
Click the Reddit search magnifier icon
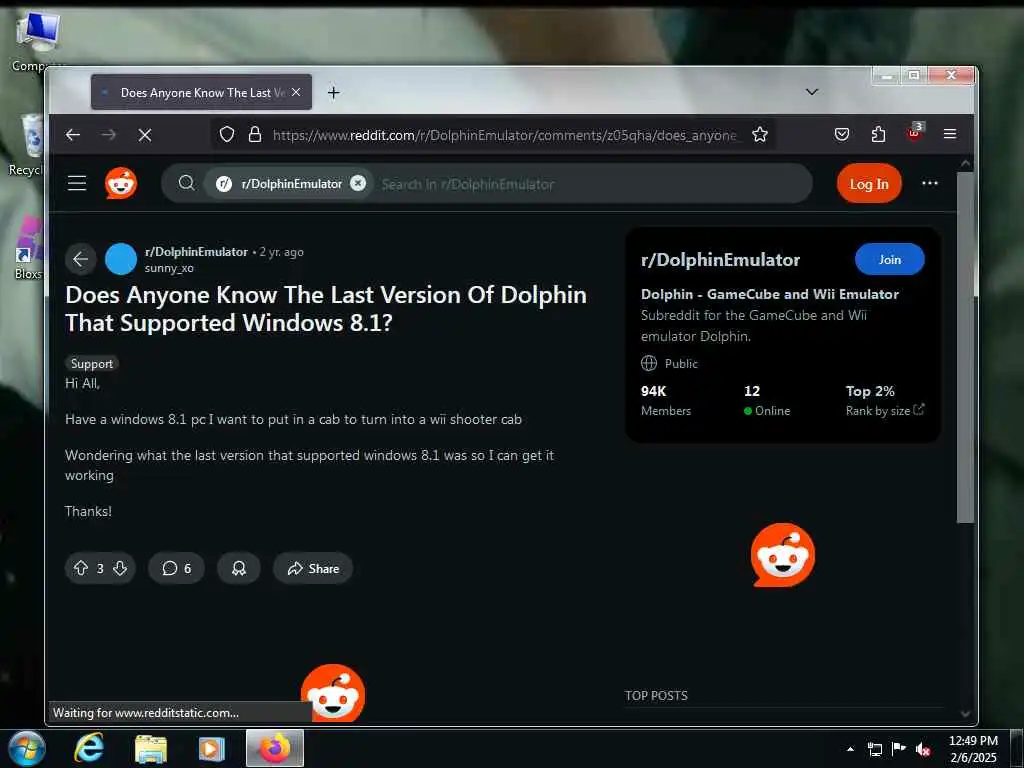point(186,183)
